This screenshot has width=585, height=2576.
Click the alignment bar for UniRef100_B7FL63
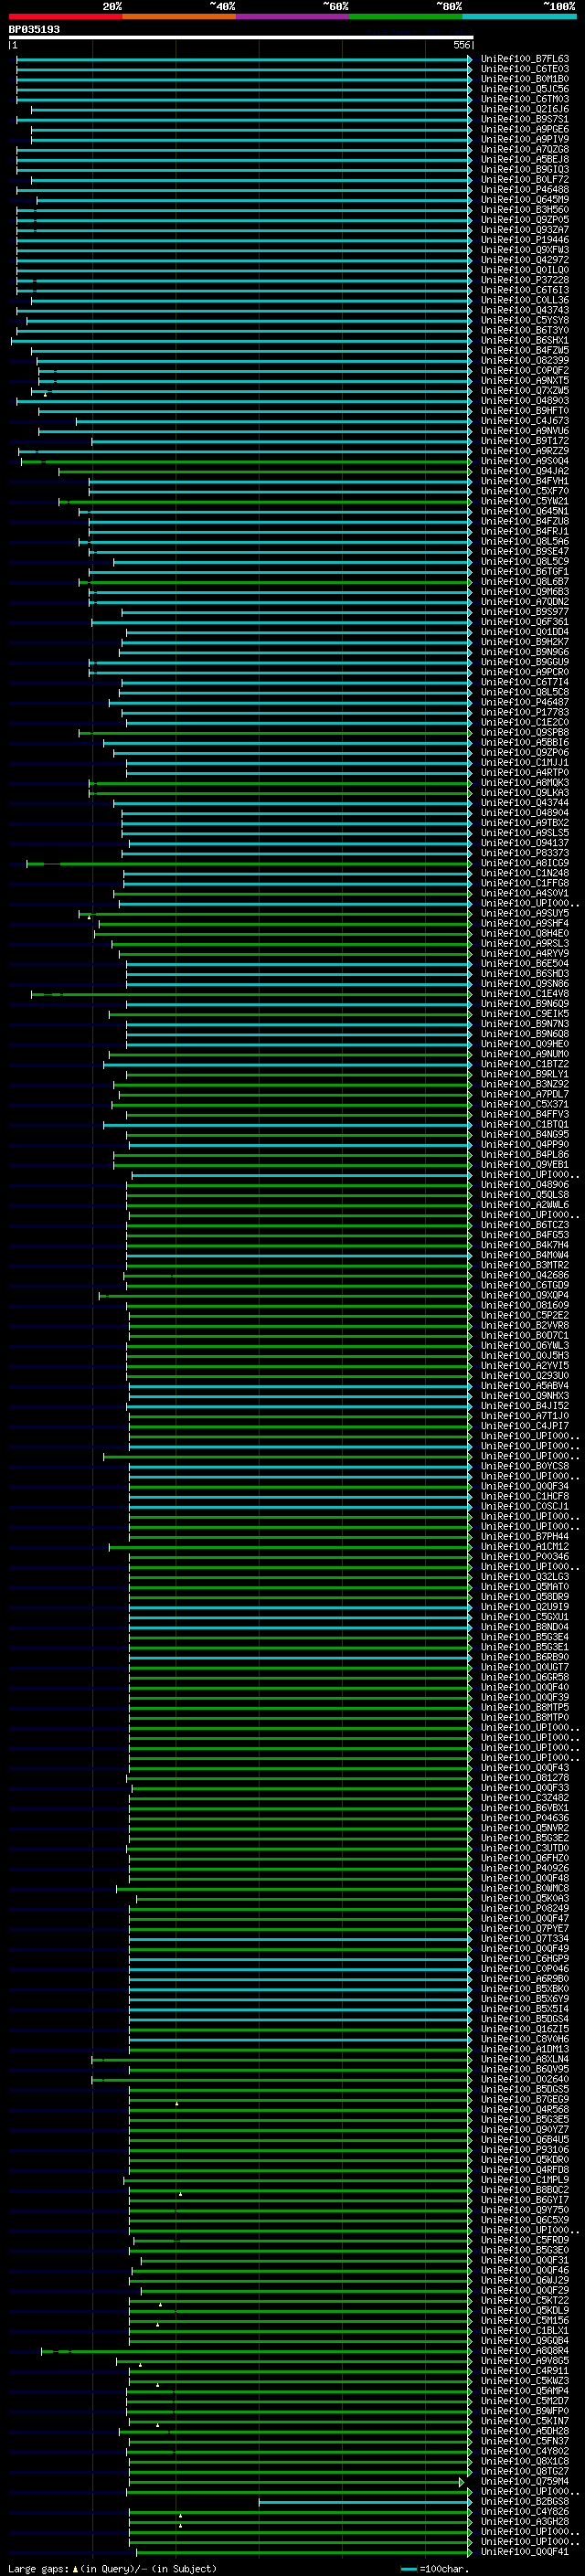coord(244,59)
